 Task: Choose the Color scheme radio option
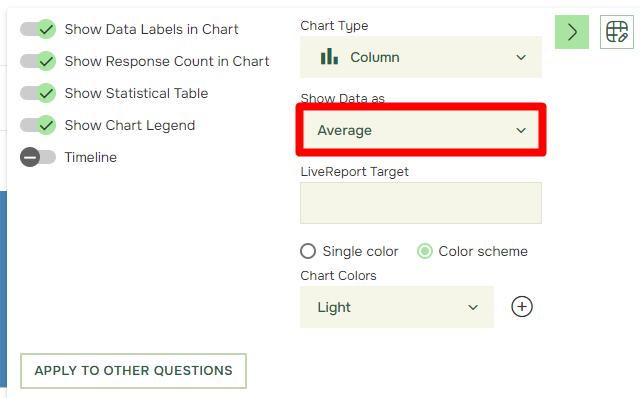424,251
